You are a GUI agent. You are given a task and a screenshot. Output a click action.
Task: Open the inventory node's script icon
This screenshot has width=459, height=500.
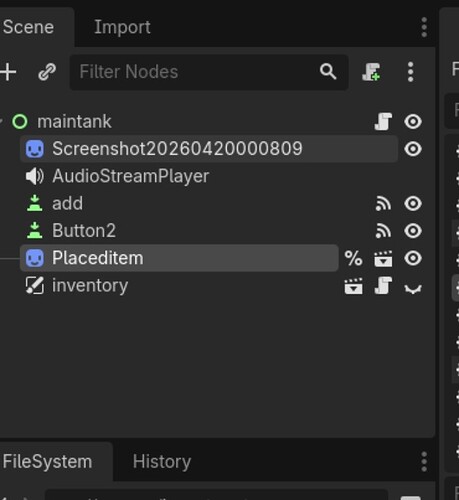[x=383, y=286]
